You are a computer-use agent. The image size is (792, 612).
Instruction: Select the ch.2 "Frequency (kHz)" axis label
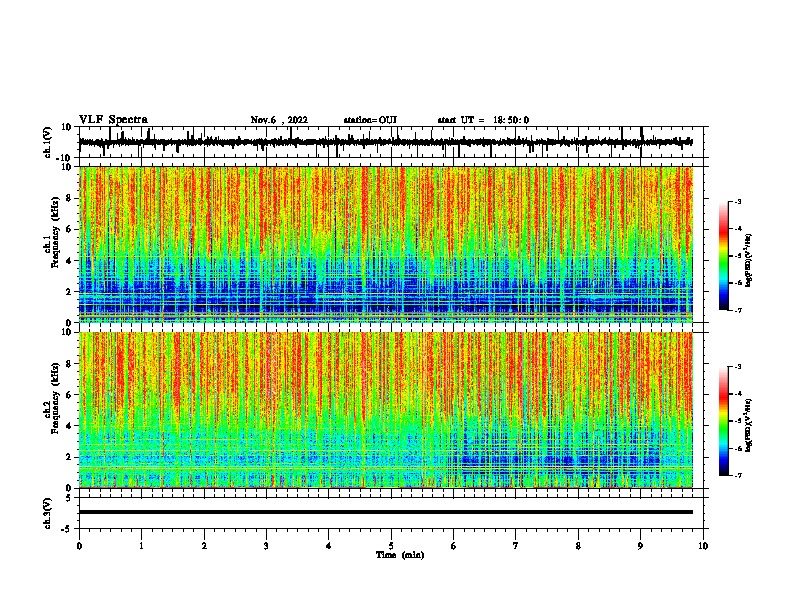[x=55, y=398]
